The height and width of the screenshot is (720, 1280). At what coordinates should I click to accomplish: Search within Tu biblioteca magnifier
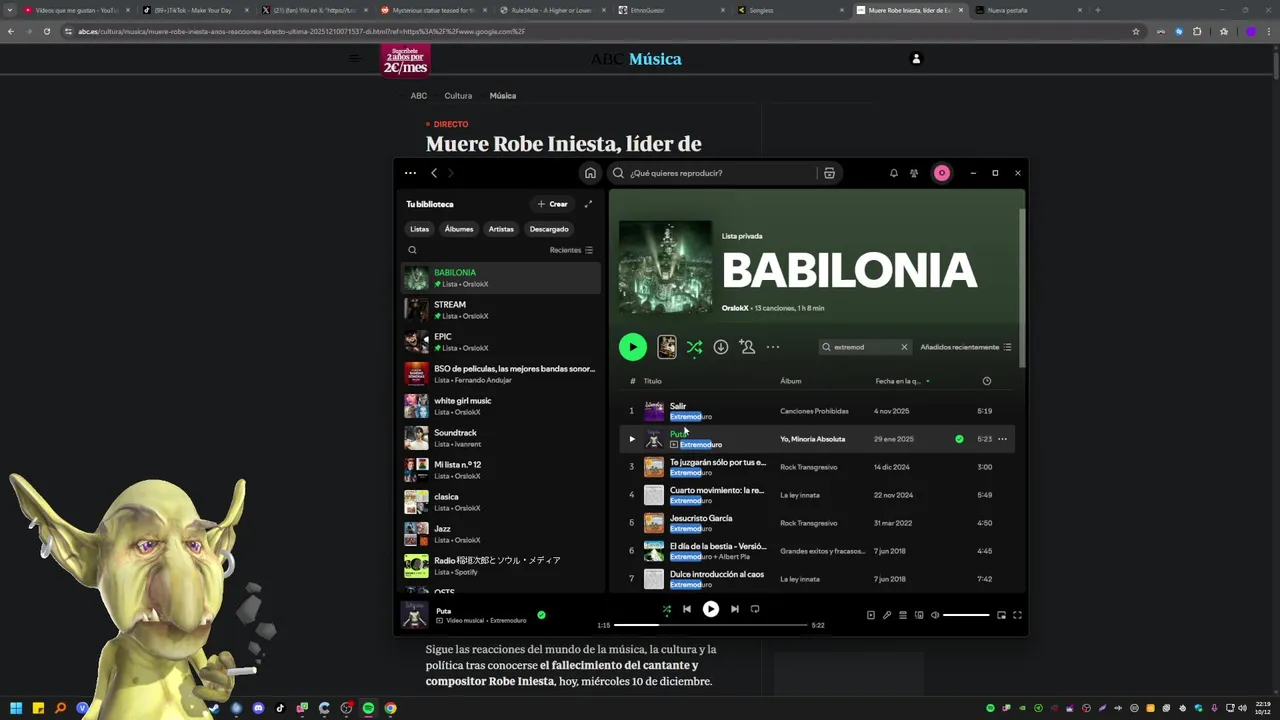(412, 250)
